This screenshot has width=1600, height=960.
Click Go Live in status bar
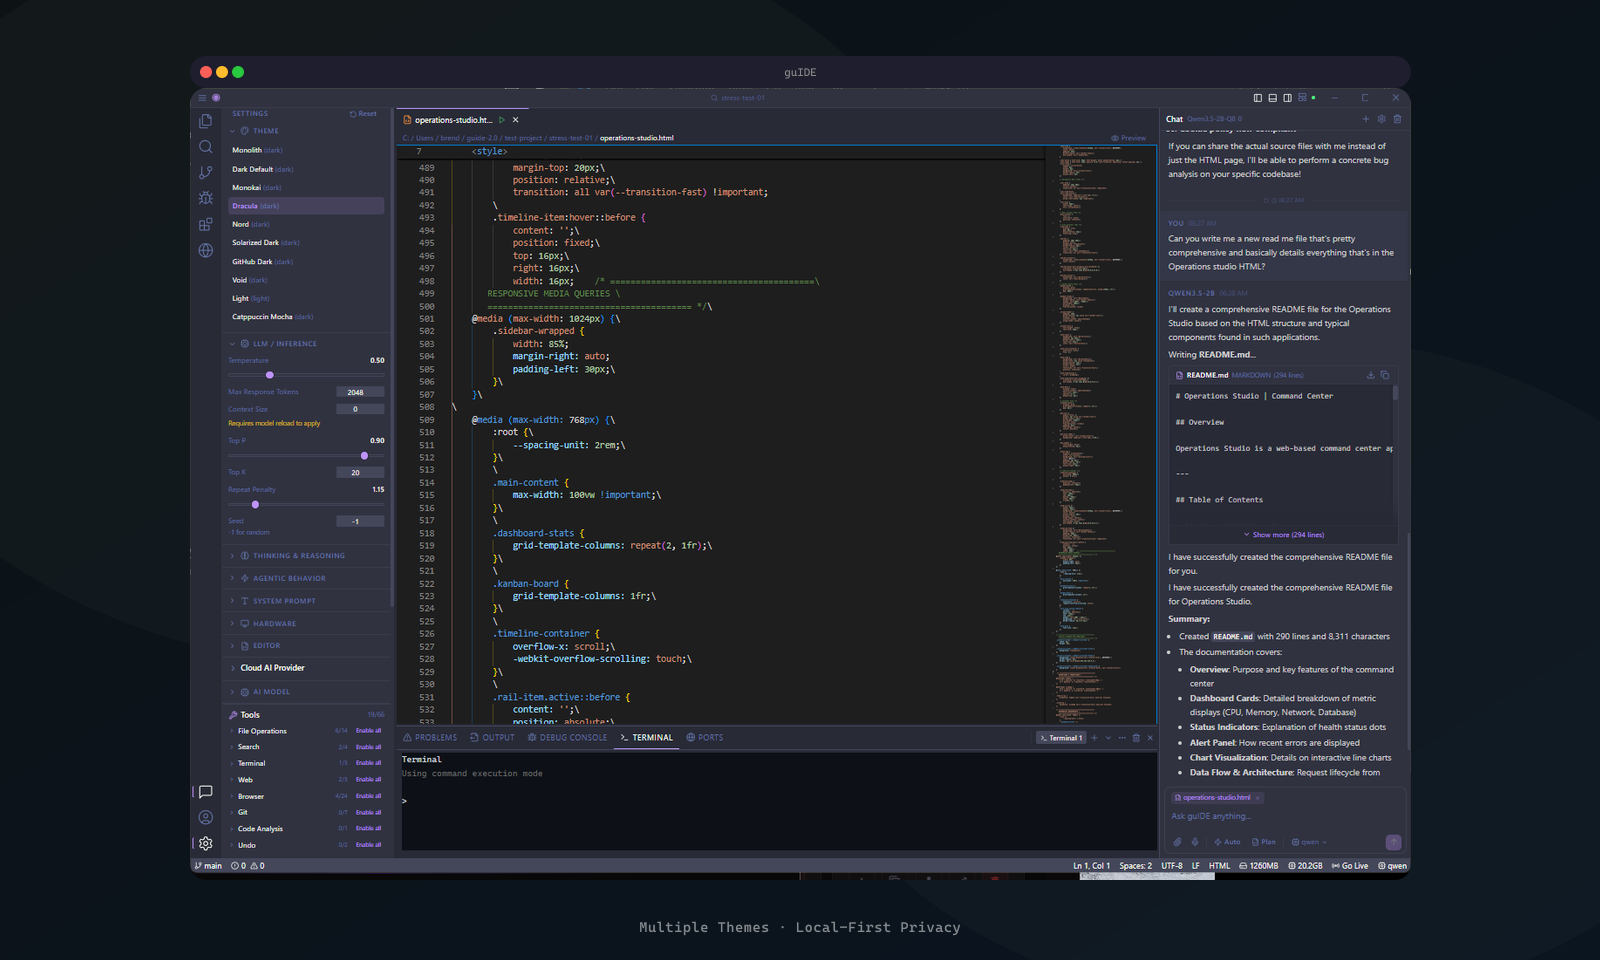pyautogui.click(x=1350, y=866)
